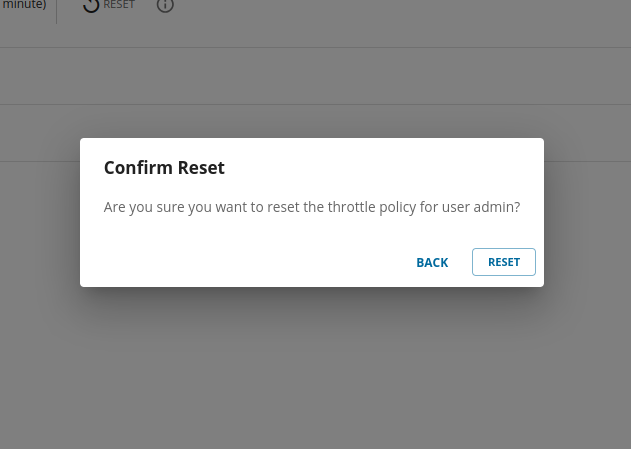Click the word "Confirm" in dialog heading

pyautogui.click(x=139, y=168)
